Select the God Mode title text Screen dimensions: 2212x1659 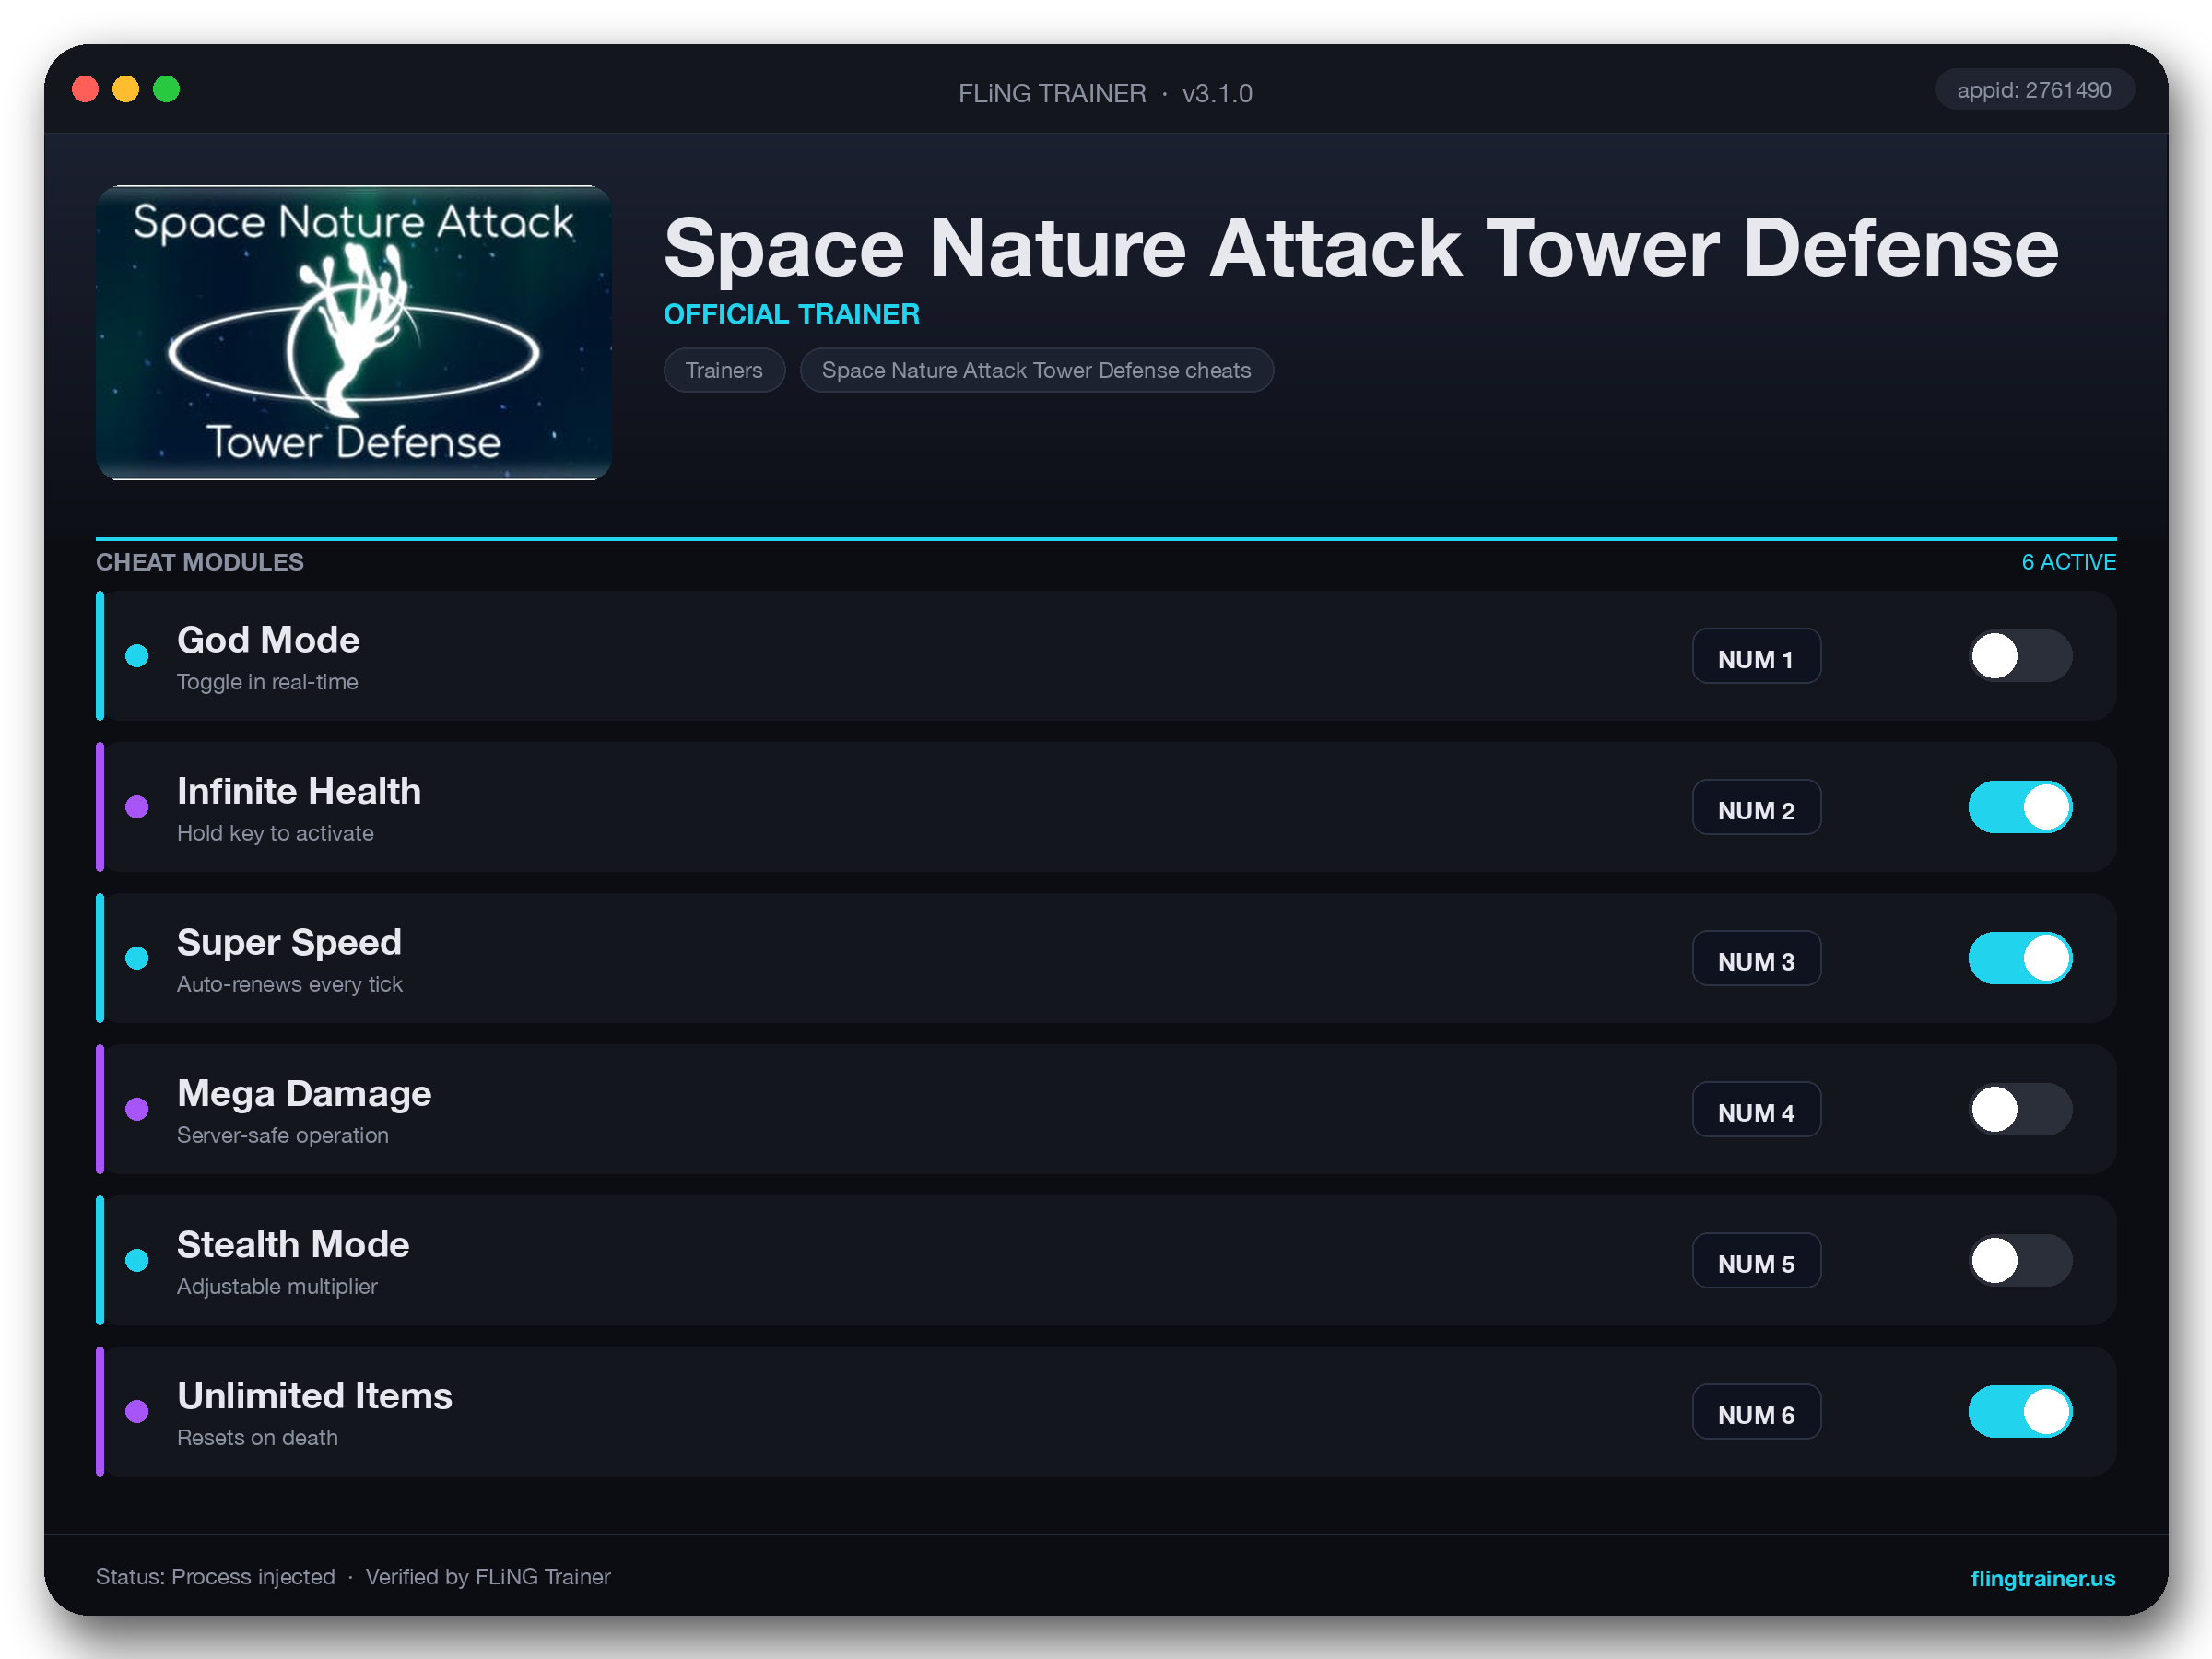(268, 640)
